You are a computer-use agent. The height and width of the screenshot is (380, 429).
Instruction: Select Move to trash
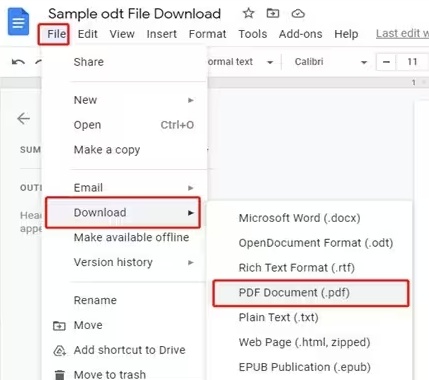[x=123, y=375]
